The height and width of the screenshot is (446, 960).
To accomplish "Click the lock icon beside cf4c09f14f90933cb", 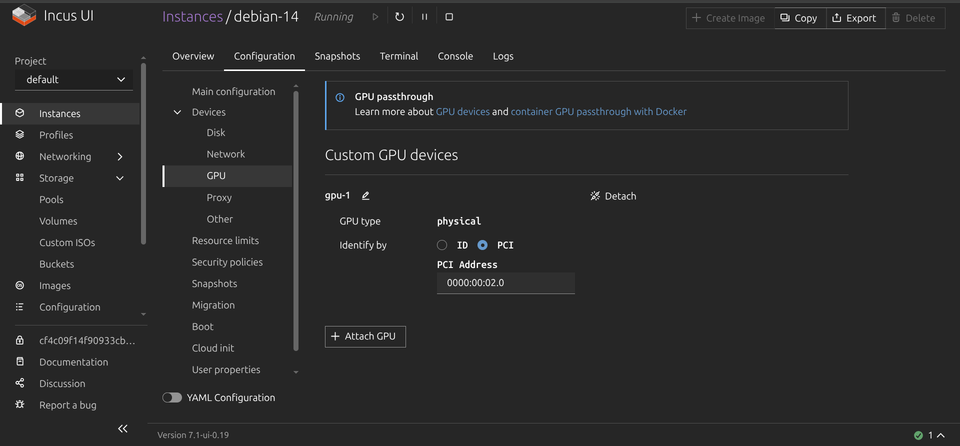I will pyautogui.click(x=20, y=341).
